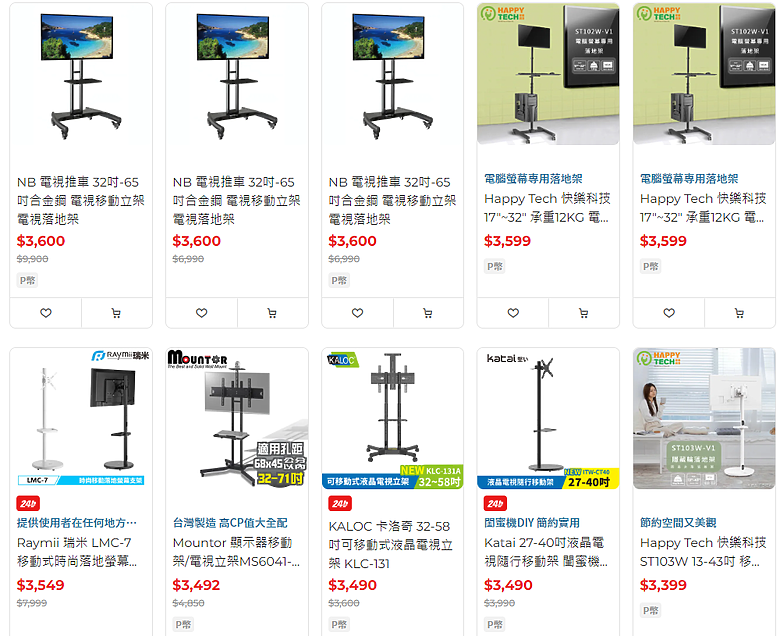Open the Katai 27-40吋 mobile stand link
The height and width of the screenshot is (636, 780).
(546, 552)
